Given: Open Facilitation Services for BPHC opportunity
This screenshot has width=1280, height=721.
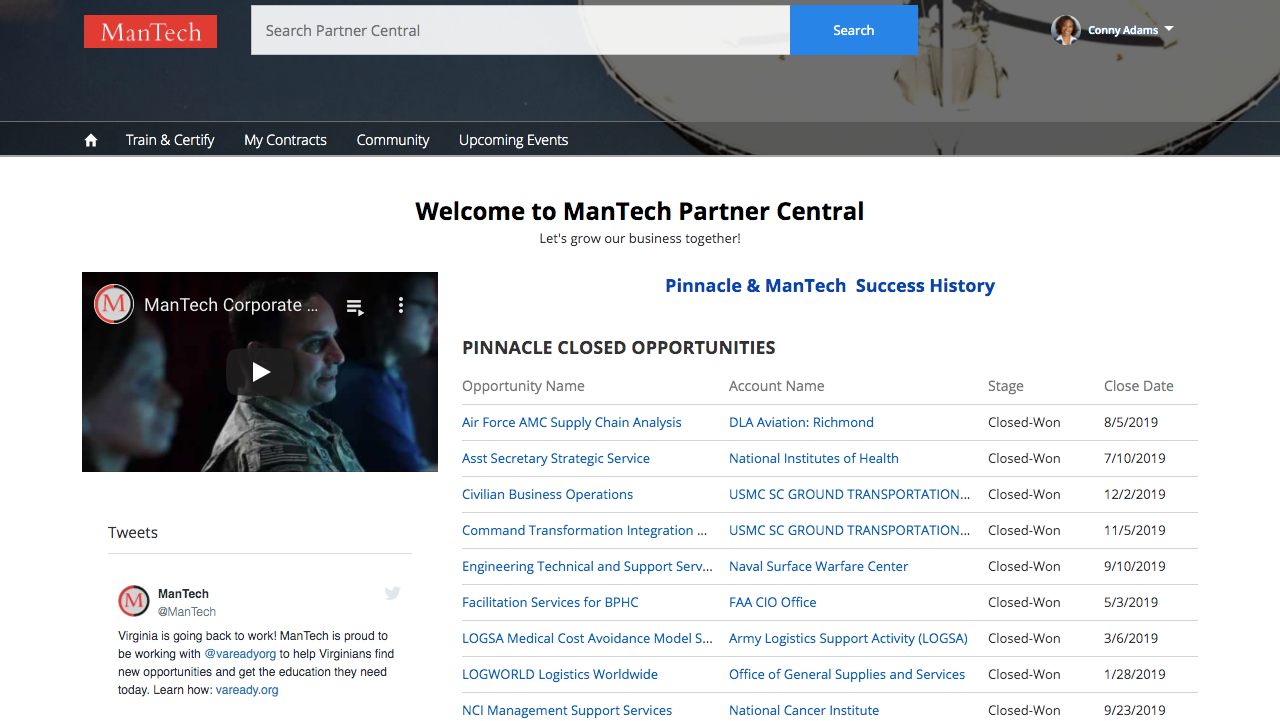Looking at the screenshot, I should pyautogui.click(x=550, y=602).
